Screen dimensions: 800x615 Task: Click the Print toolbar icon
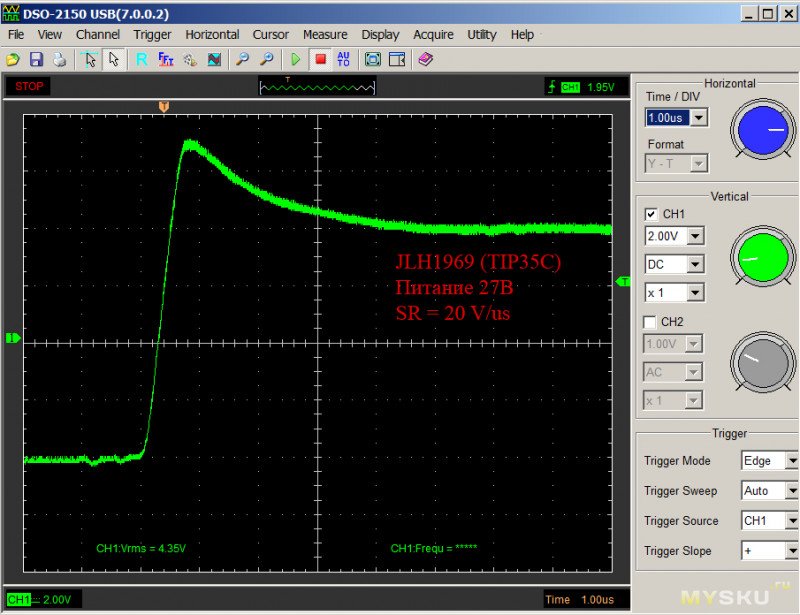click(59, 60)
